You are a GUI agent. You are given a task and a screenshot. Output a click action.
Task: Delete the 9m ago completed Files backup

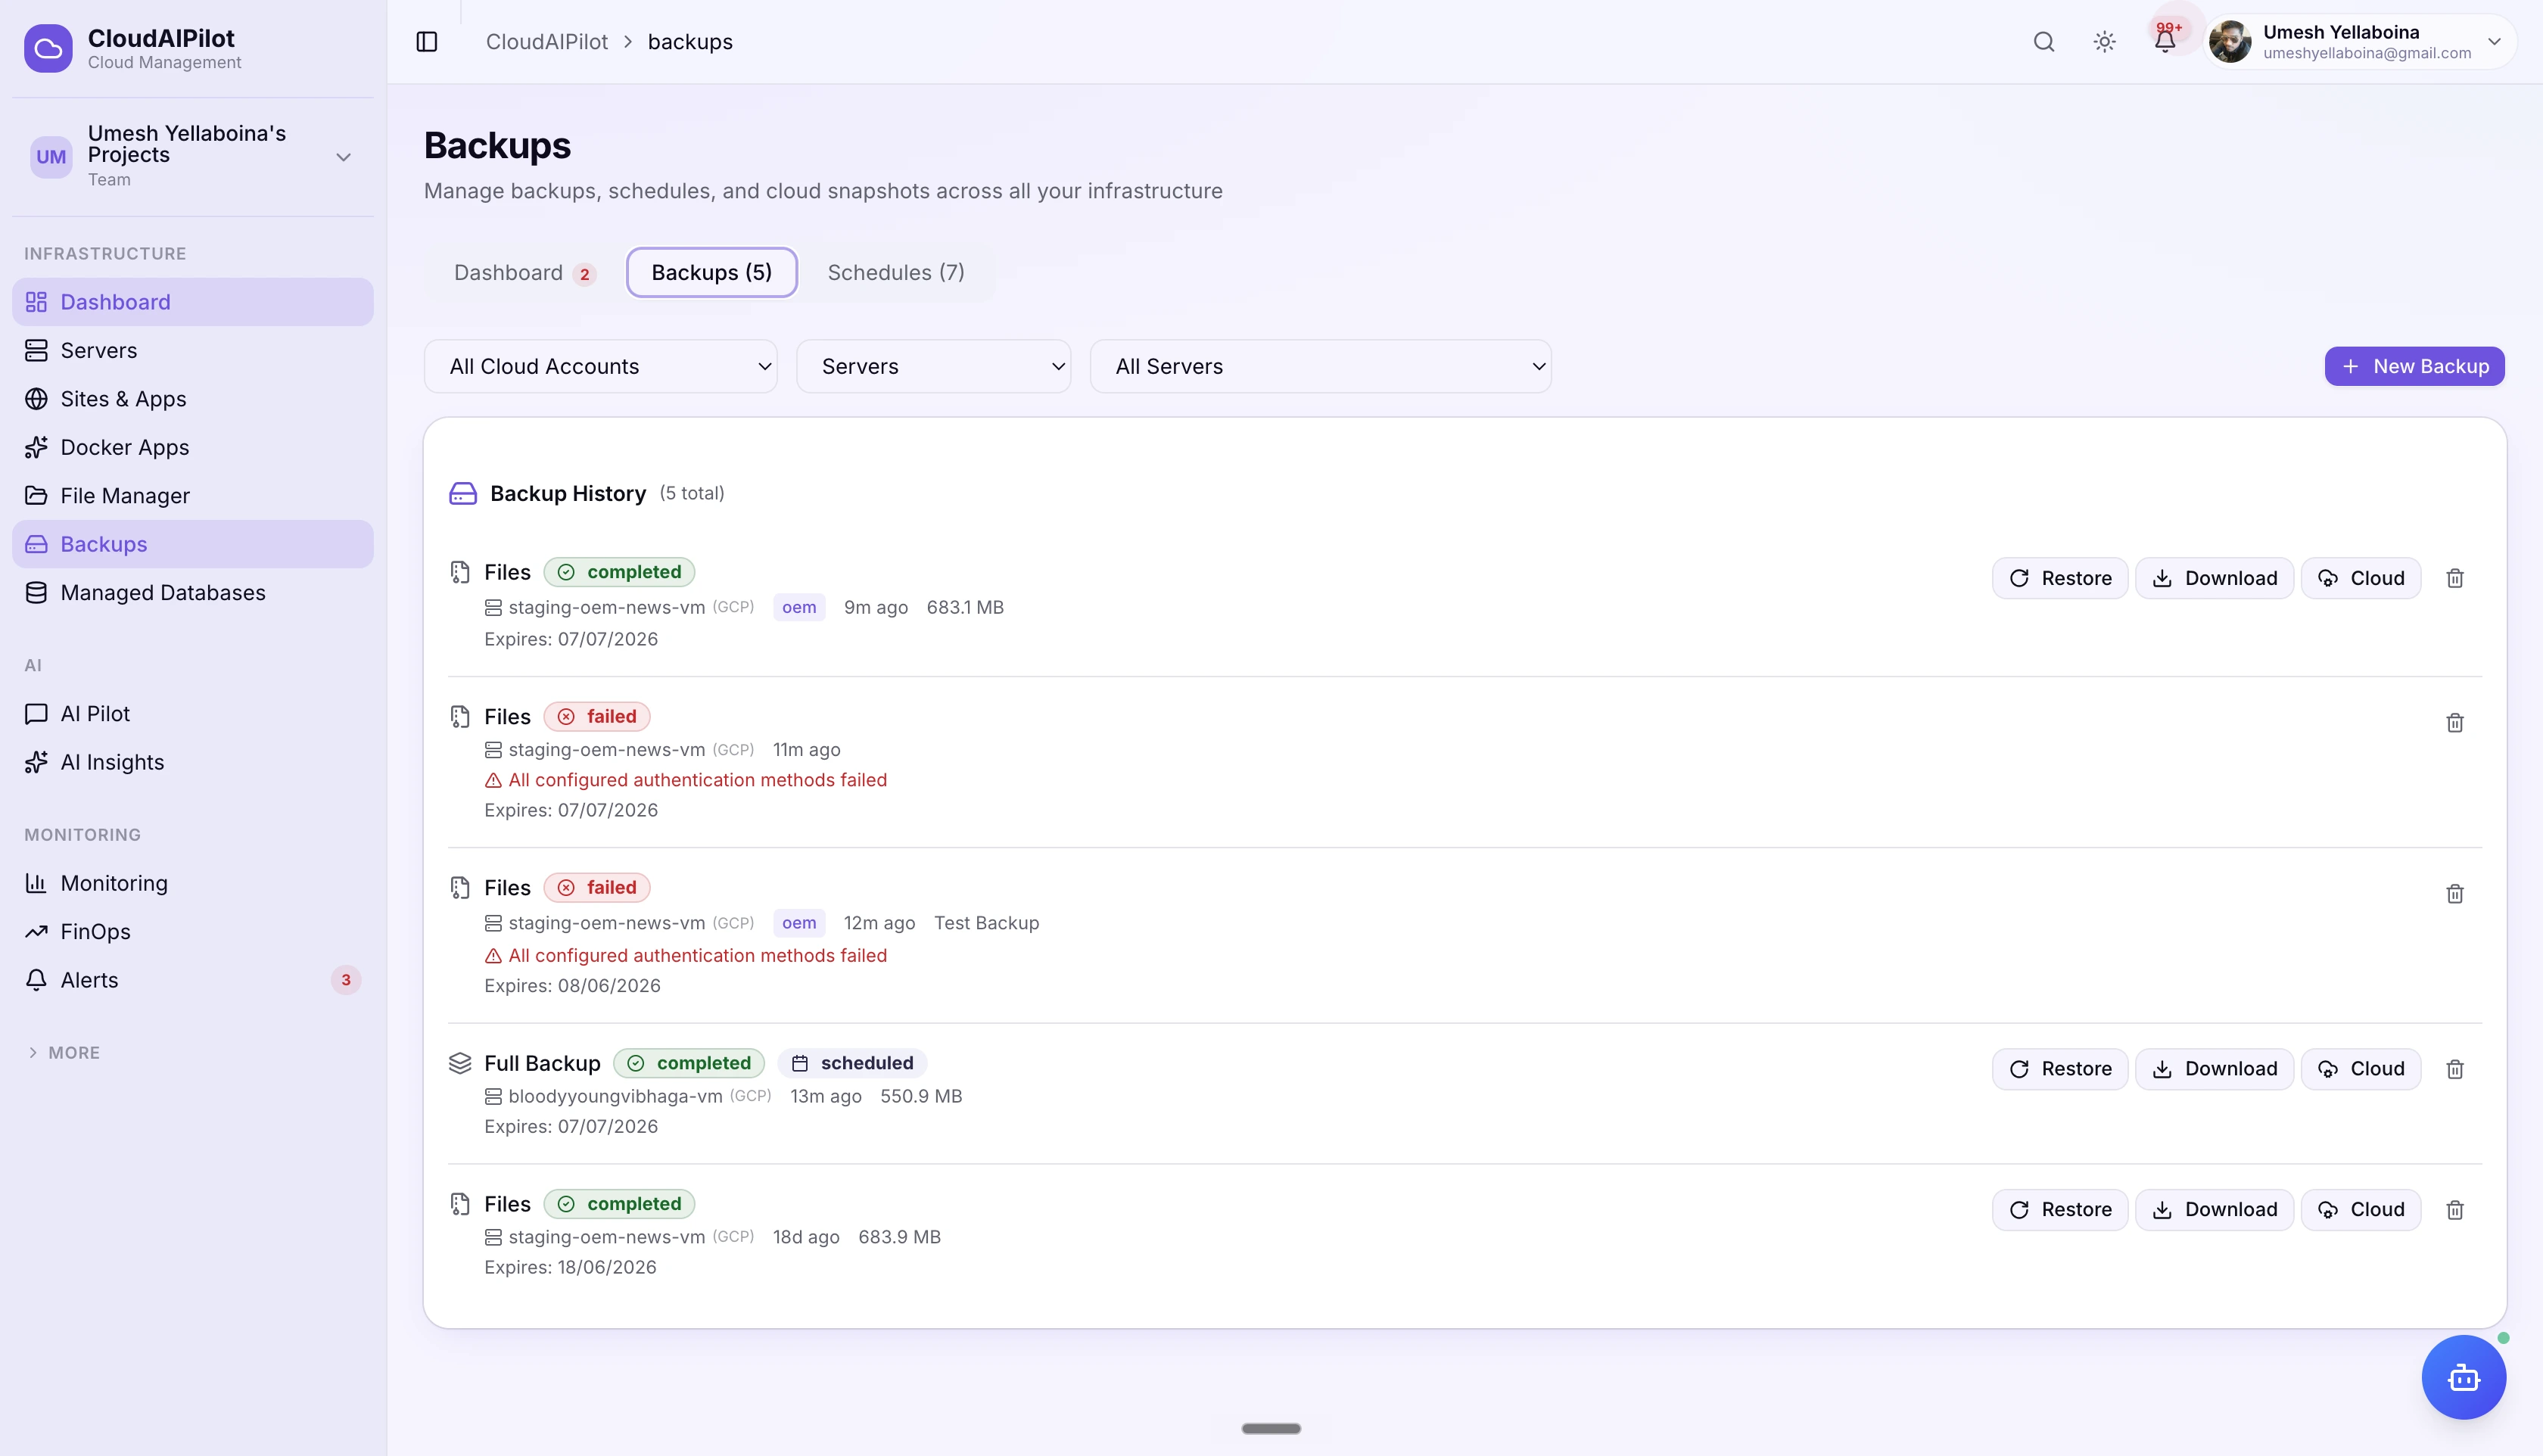point(2455,578)
